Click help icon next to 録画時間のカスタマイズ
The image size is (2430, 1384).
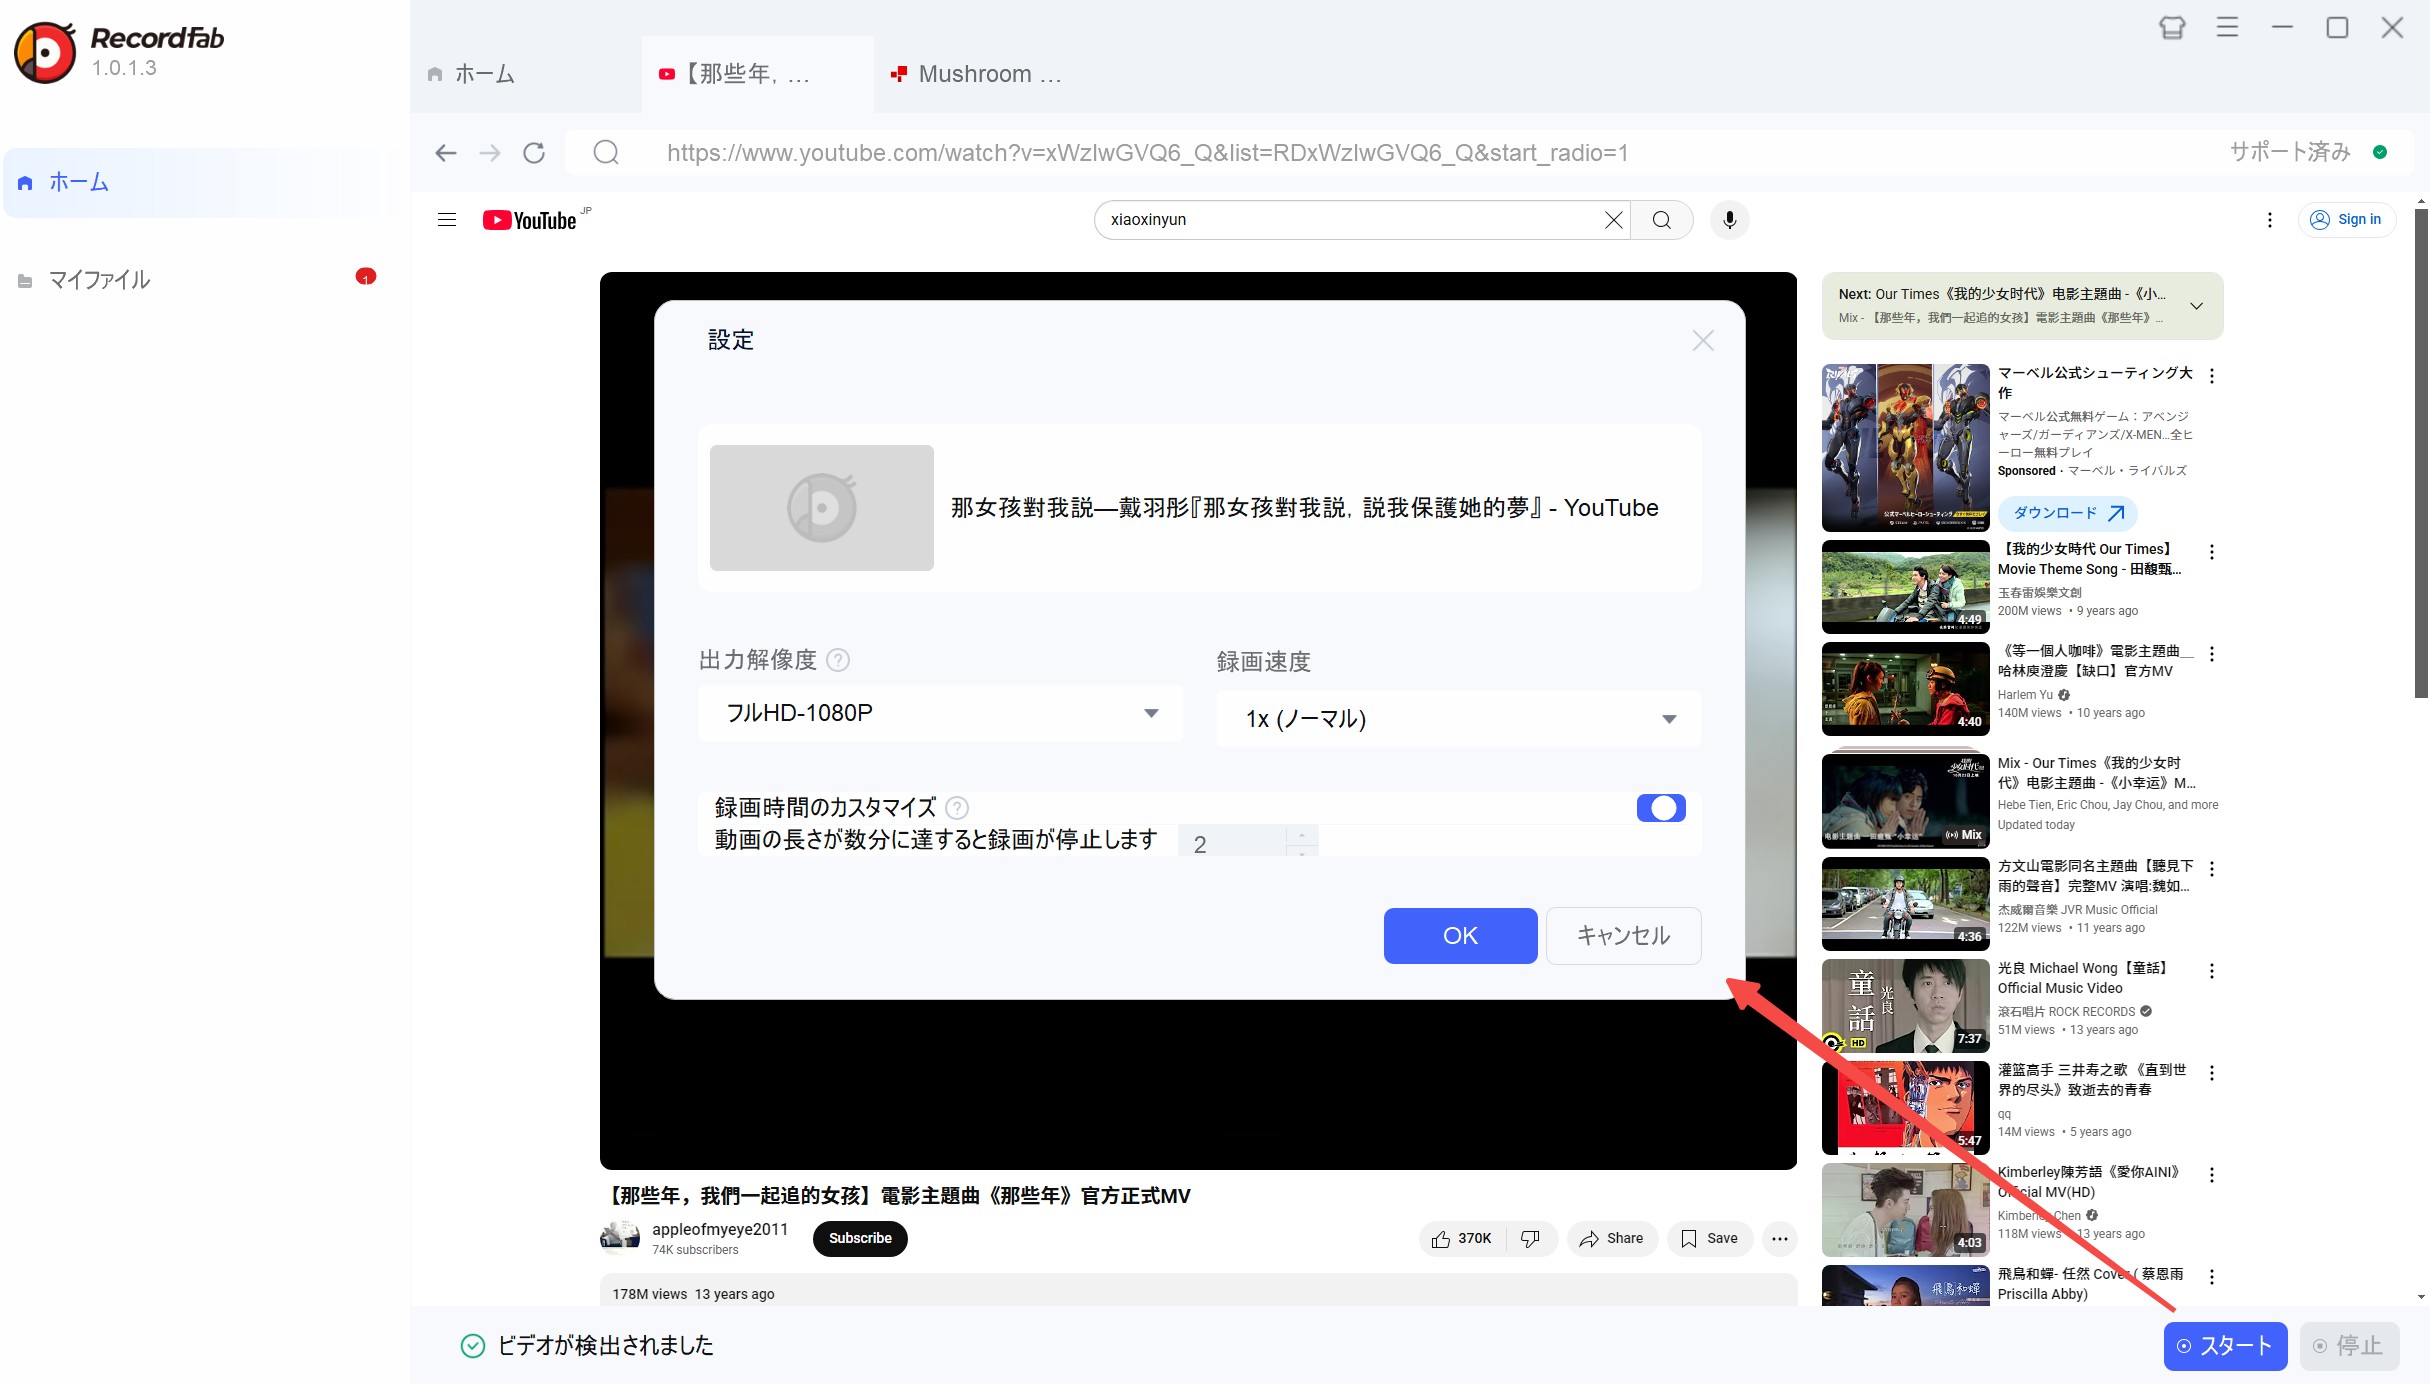(x=957, y=807)
